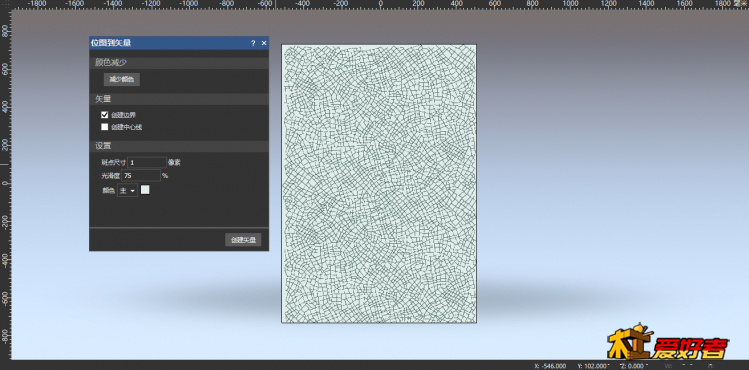This screenshot has width=749, height=370.
Task: Click the X coordinate readout -546.000
Action: point(550,366)
